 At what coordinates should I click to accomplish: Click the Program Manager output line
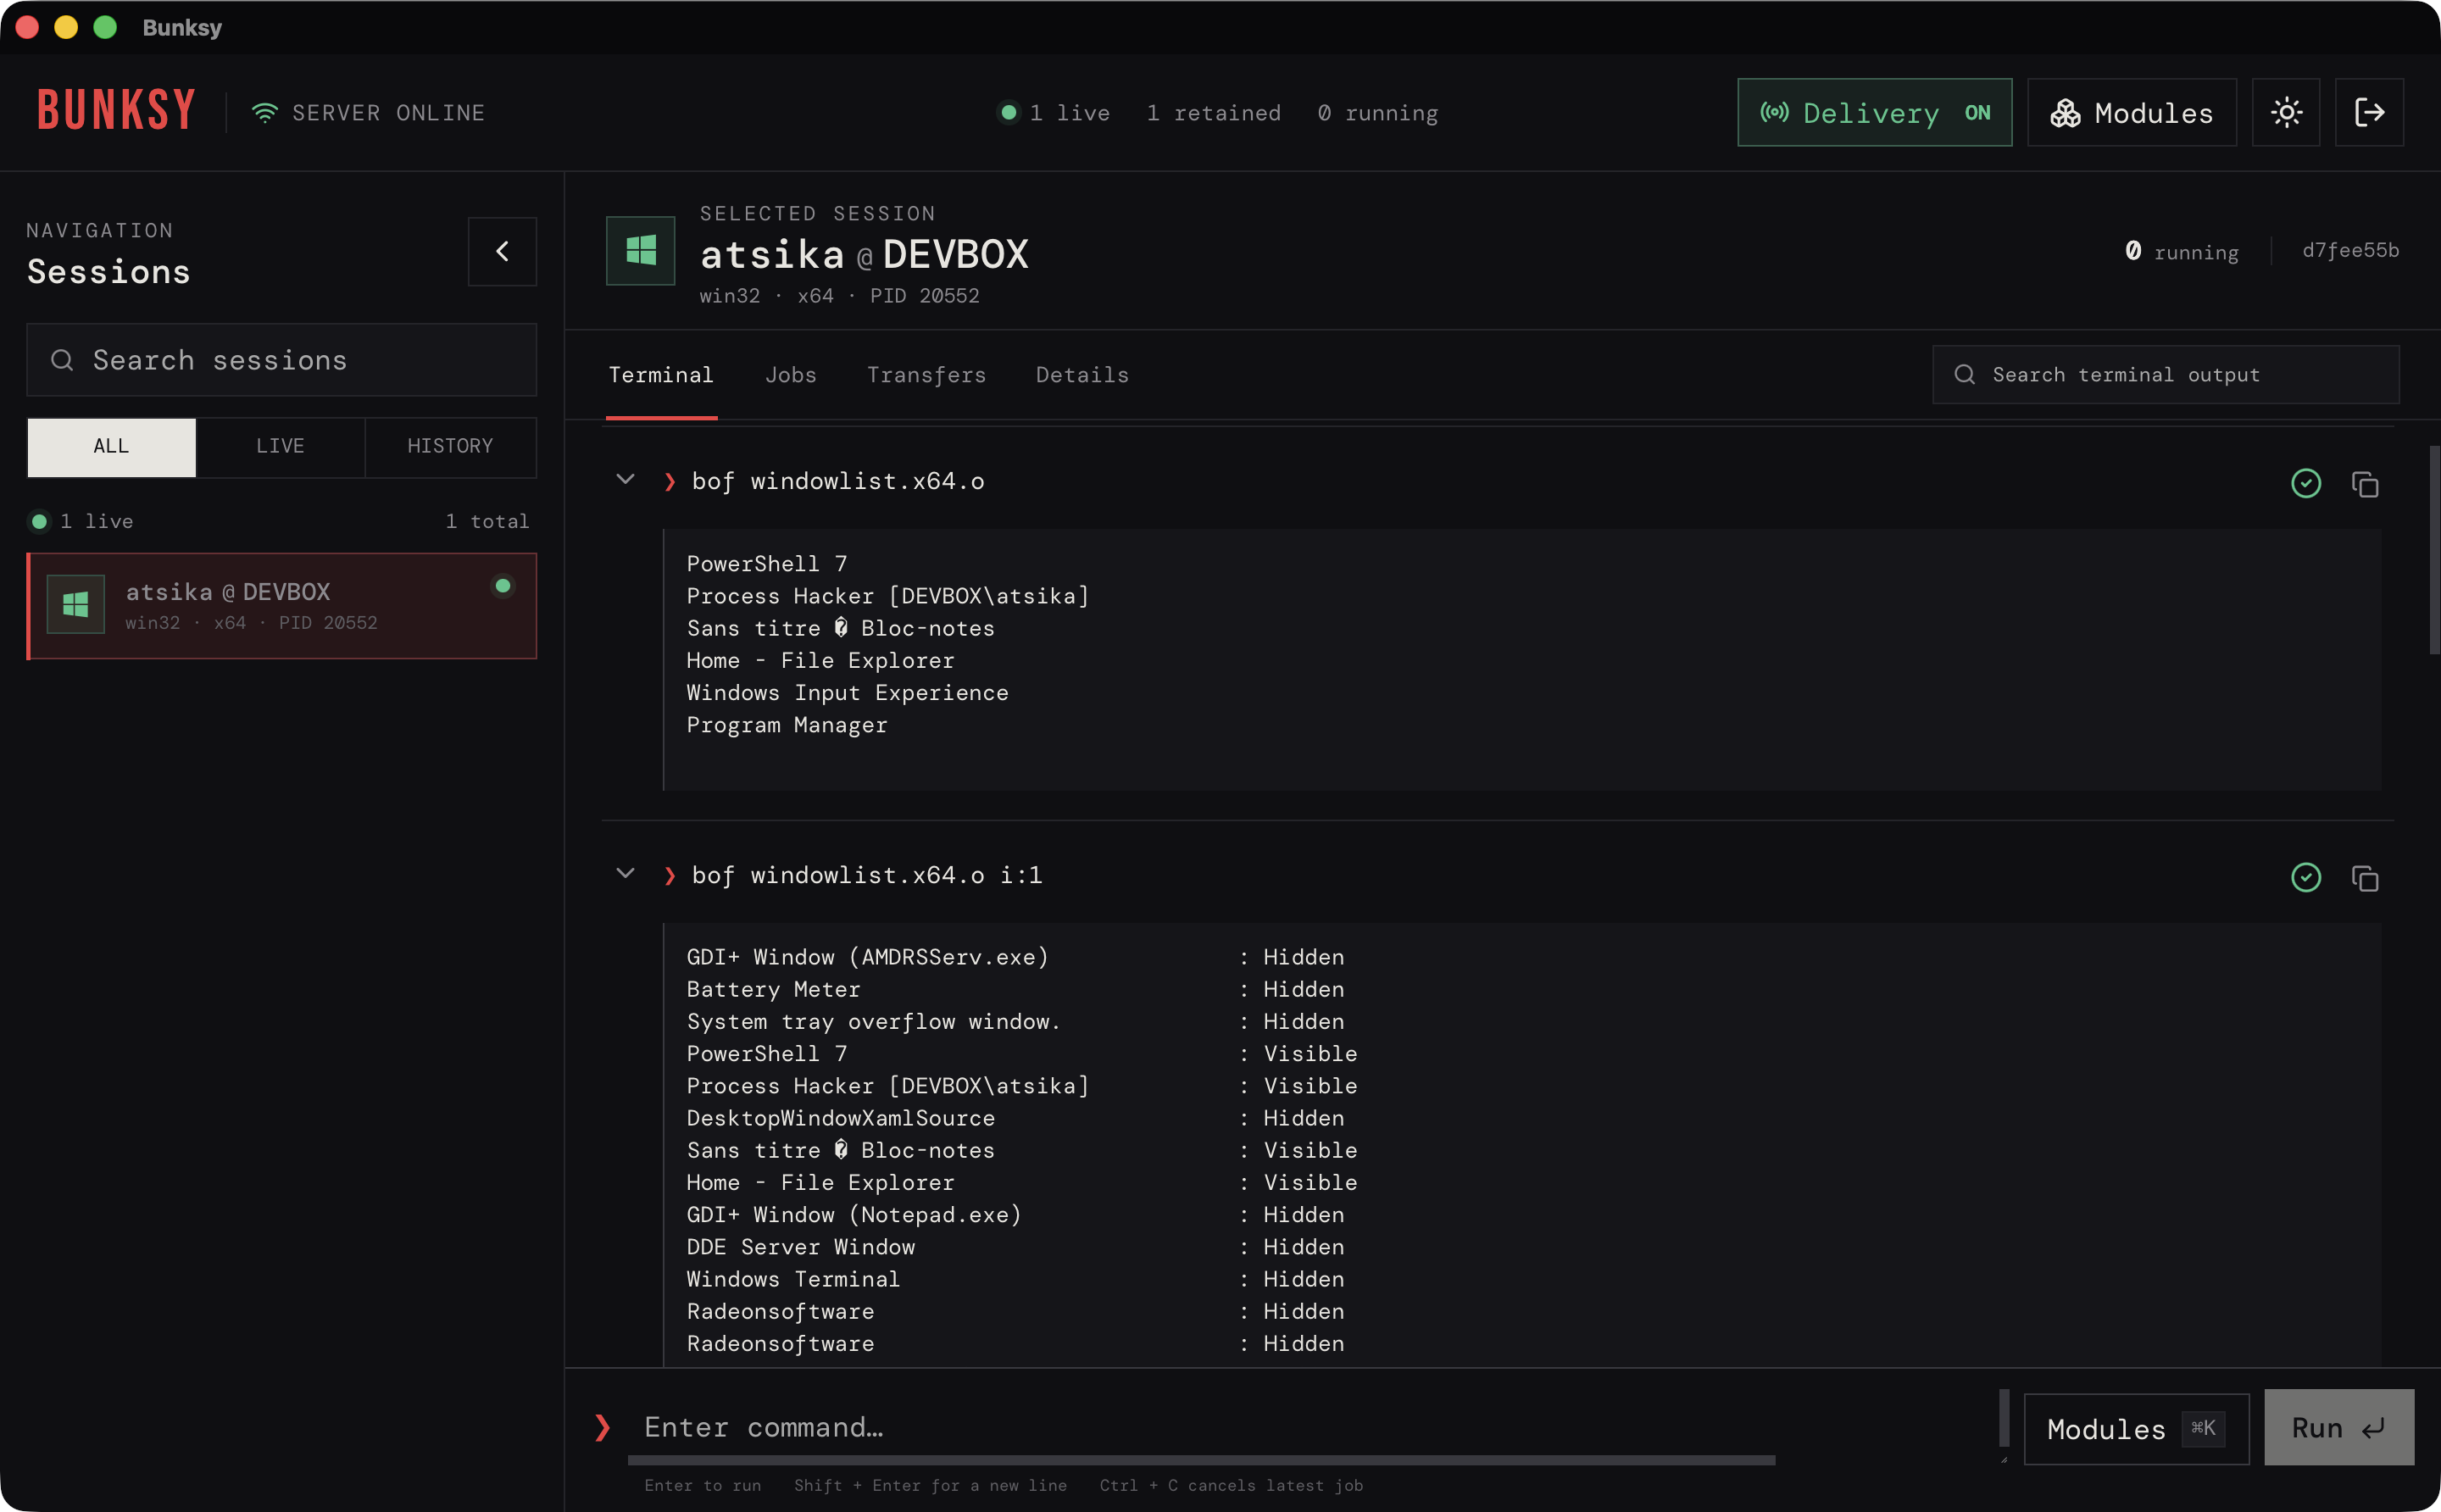click(786, 725)
